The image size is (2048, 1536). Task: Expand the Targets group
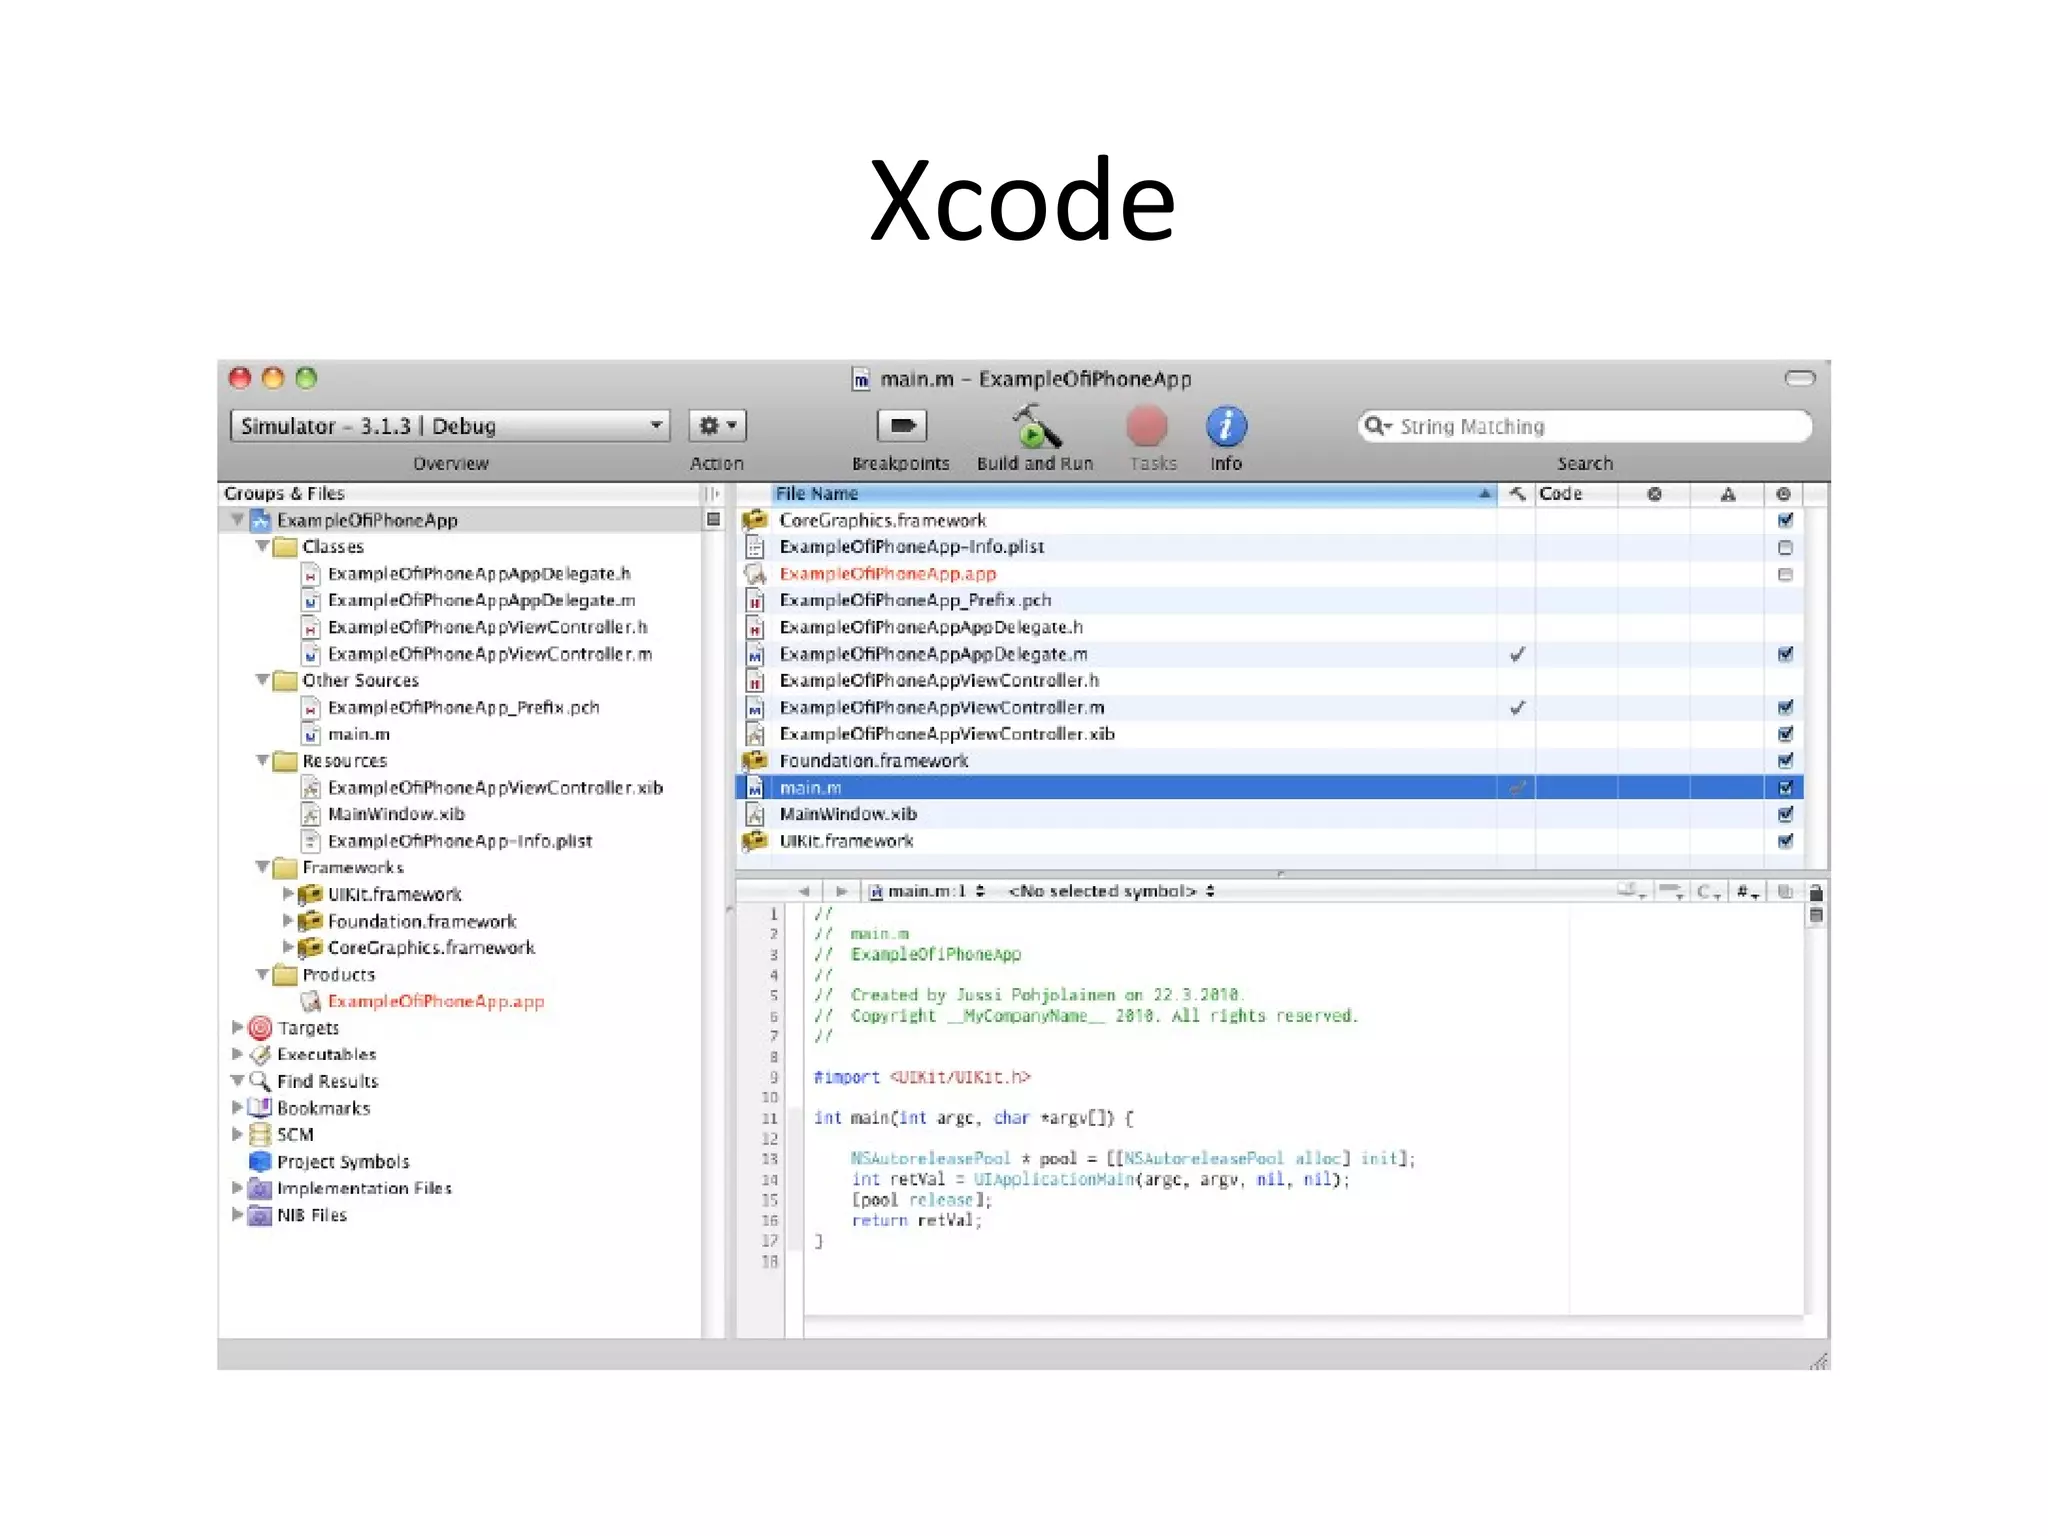coord(237,1027)
